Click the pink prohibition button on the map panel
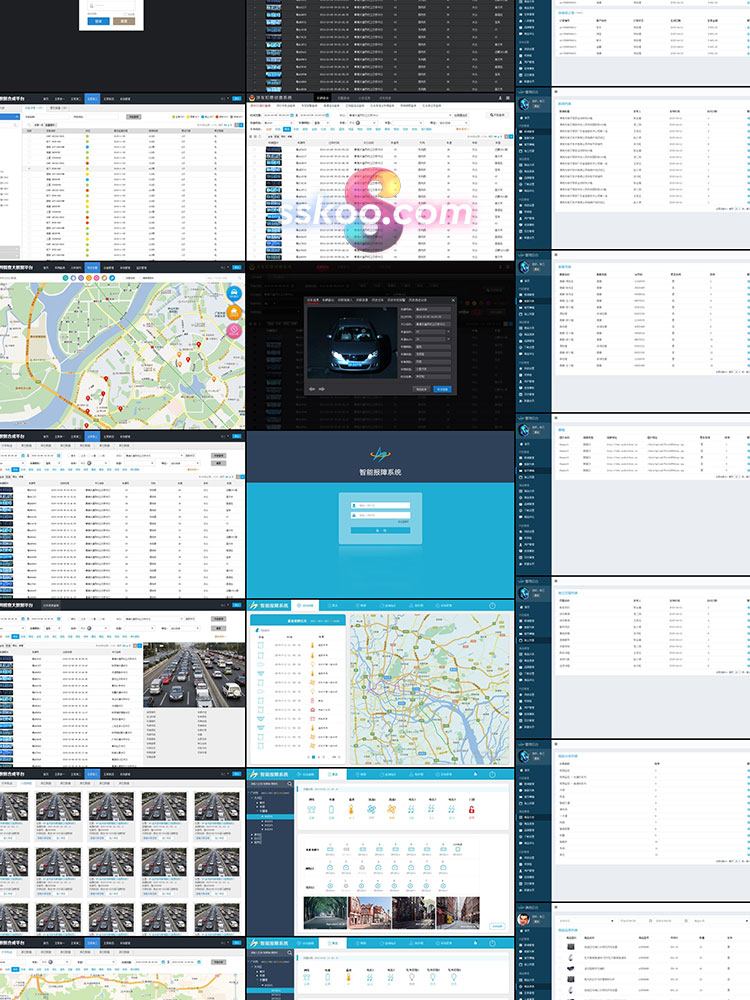Image resolution: width=750 pixels, height=1000 pixels. 234,330
